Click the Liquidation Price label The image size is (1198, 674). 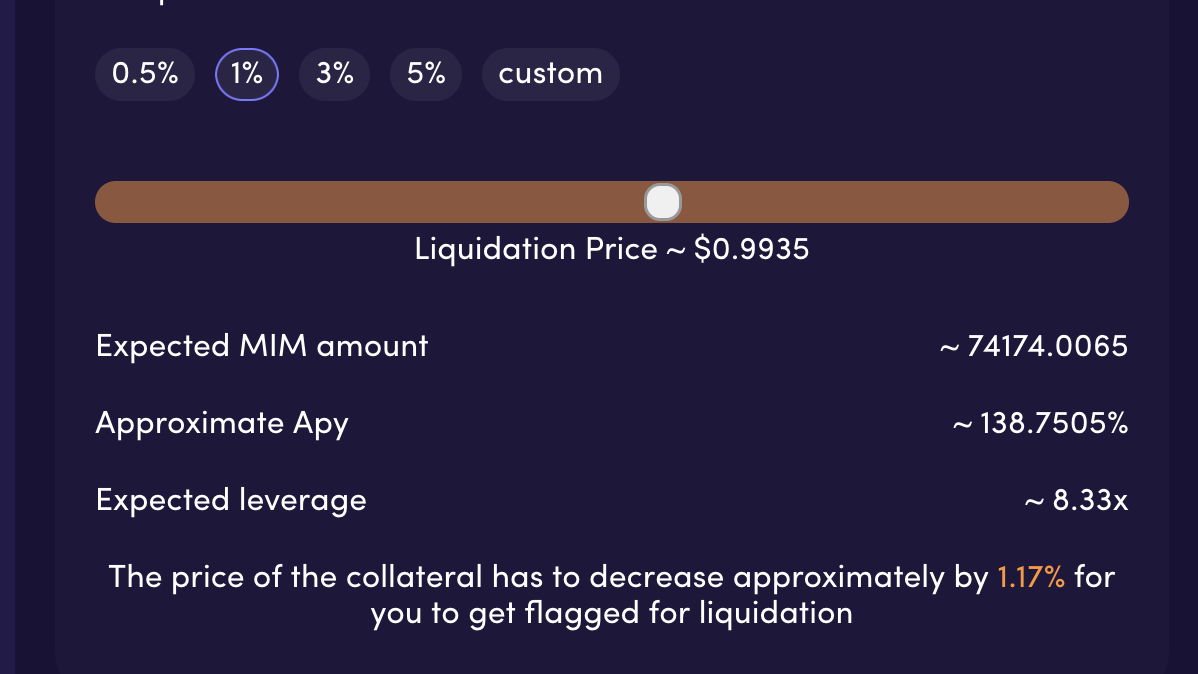(536, 249)
